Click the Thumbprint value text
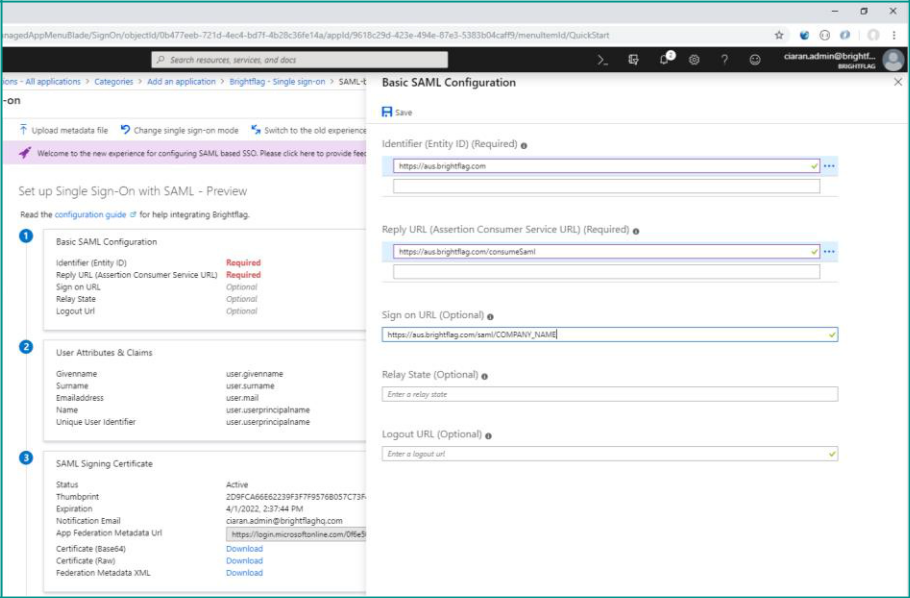Screen dimensions: 910x598 [296, 497]
